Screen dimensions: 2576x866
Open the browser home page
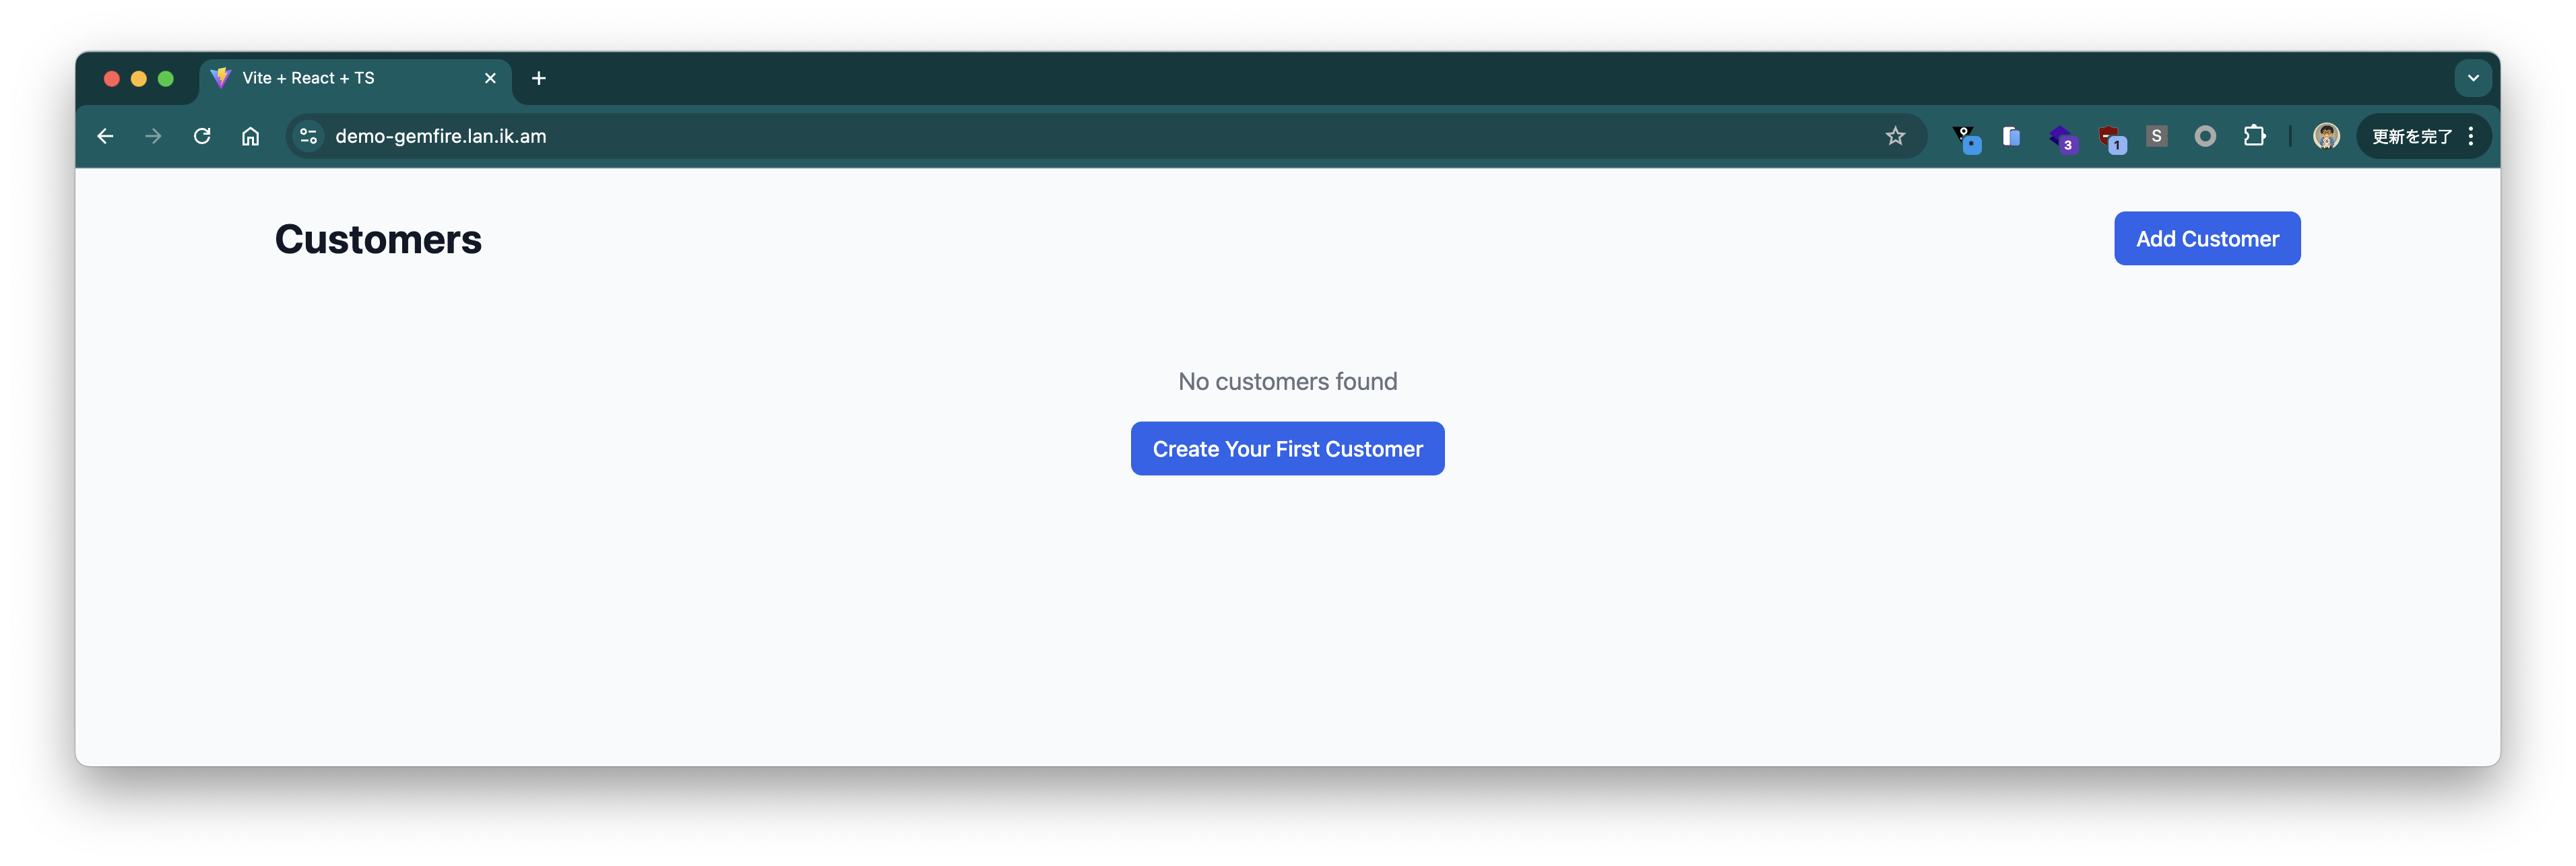click(x=251, y=136)
